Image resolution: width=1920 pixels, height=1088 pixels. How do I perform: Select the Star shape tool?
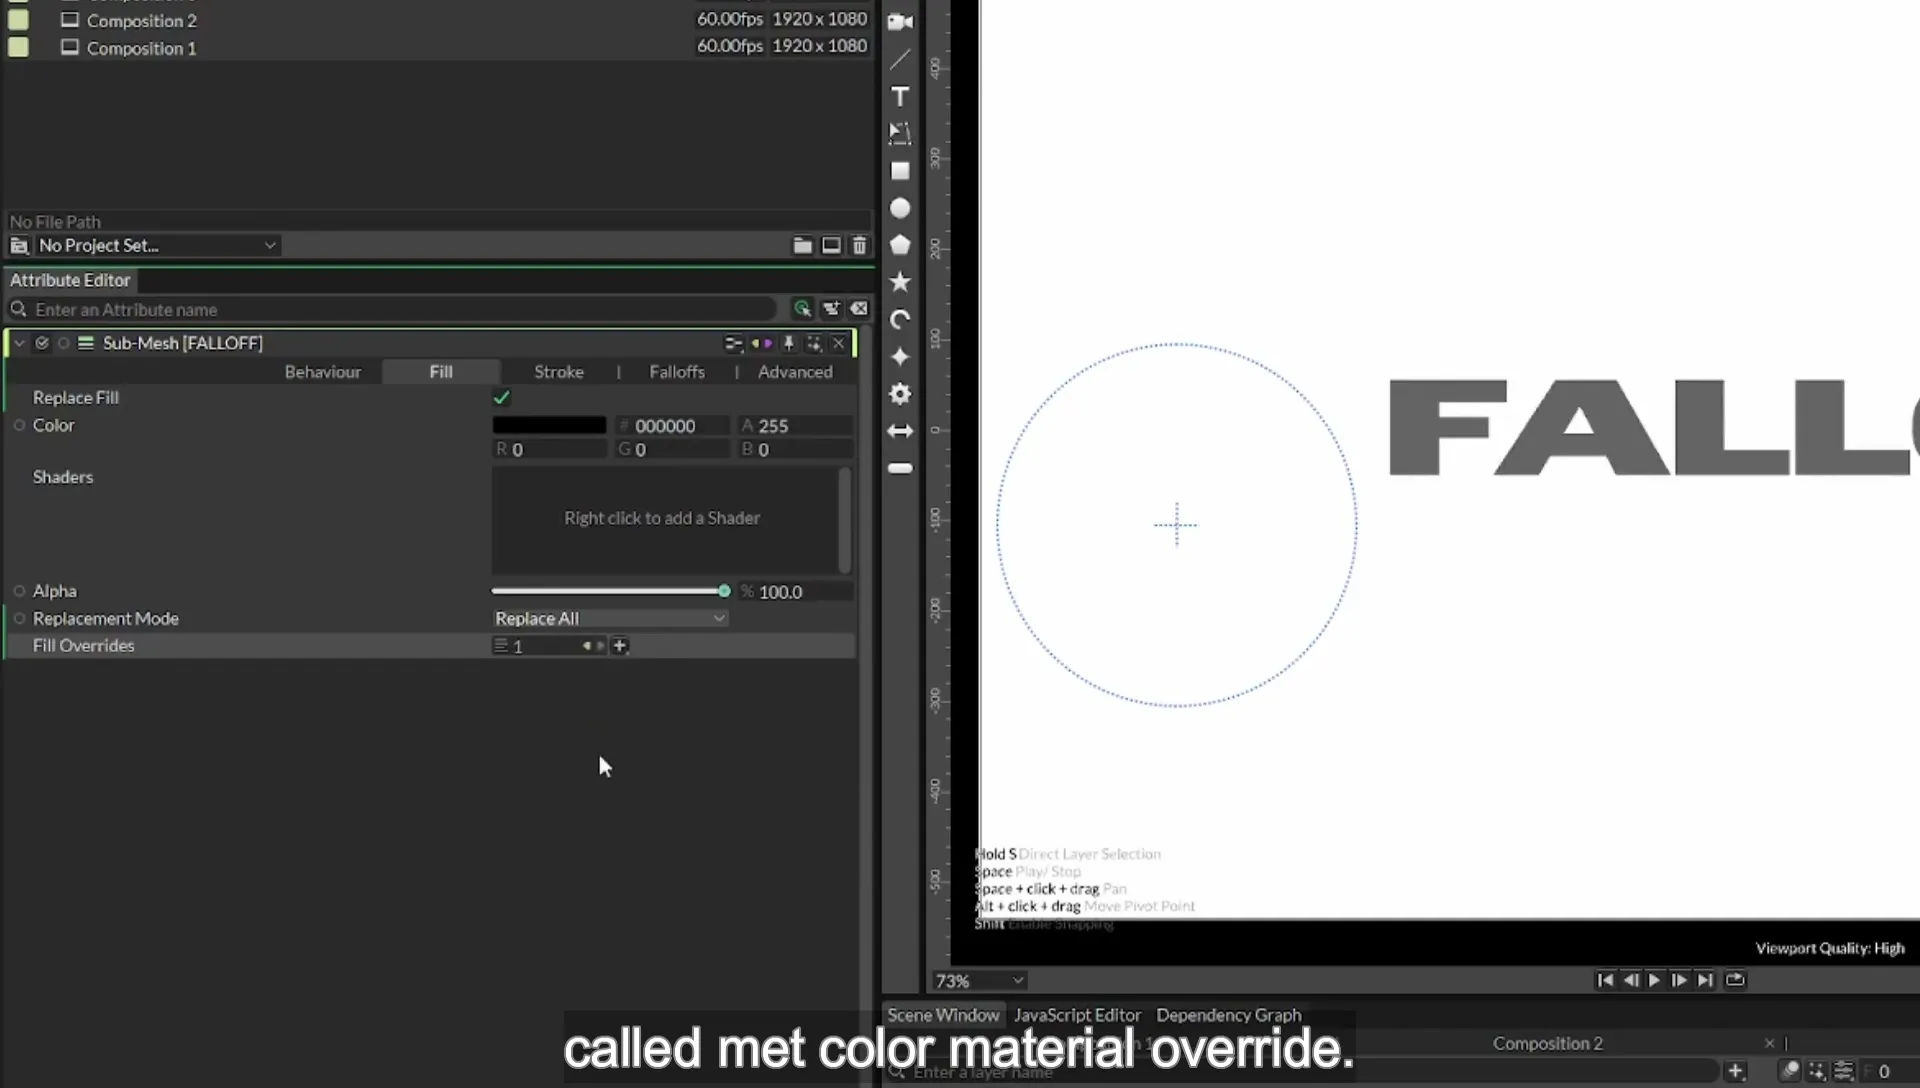(x=900, y=282)
